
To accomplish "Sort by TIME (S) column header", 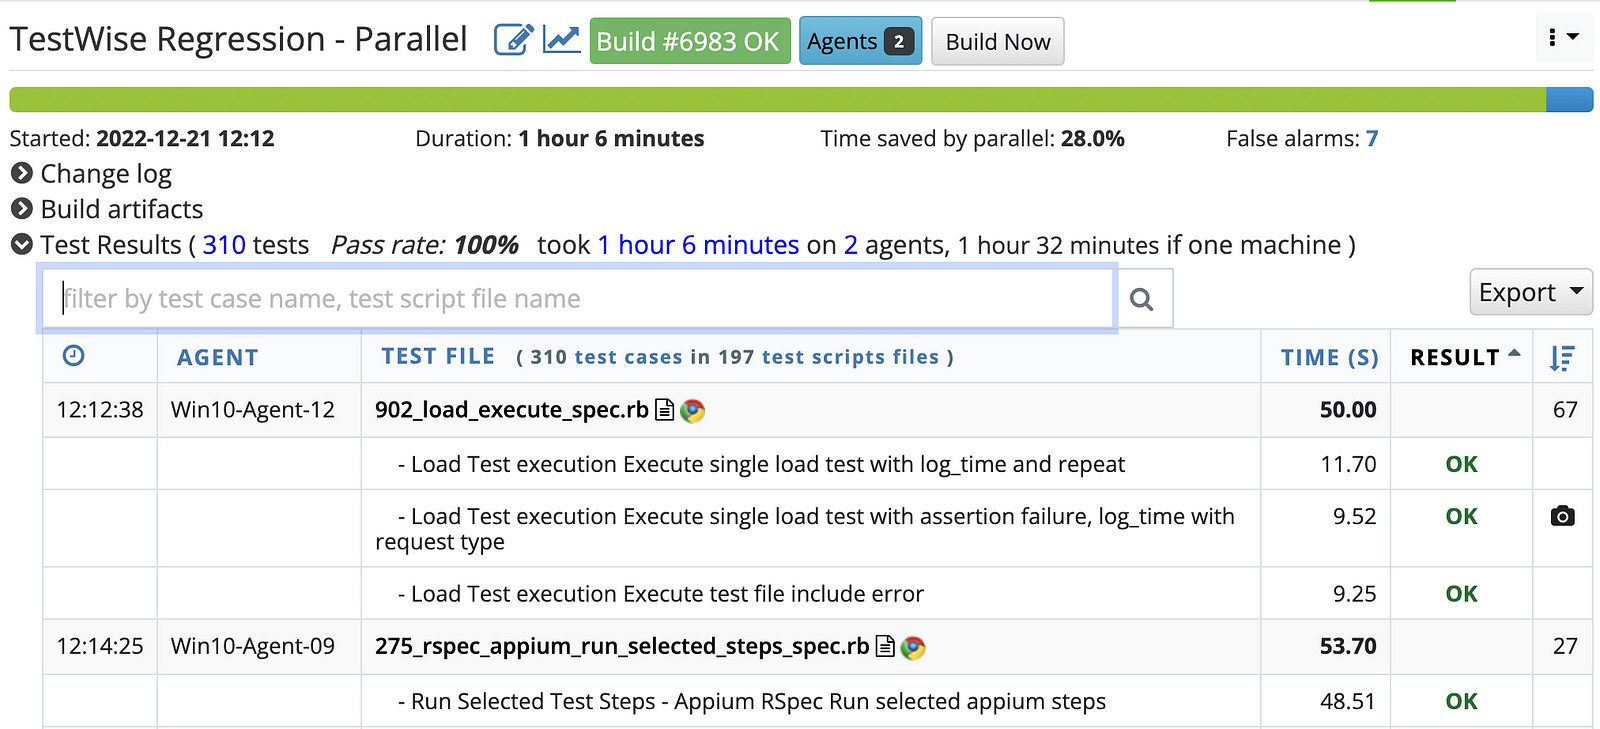I will (1329, 357).
